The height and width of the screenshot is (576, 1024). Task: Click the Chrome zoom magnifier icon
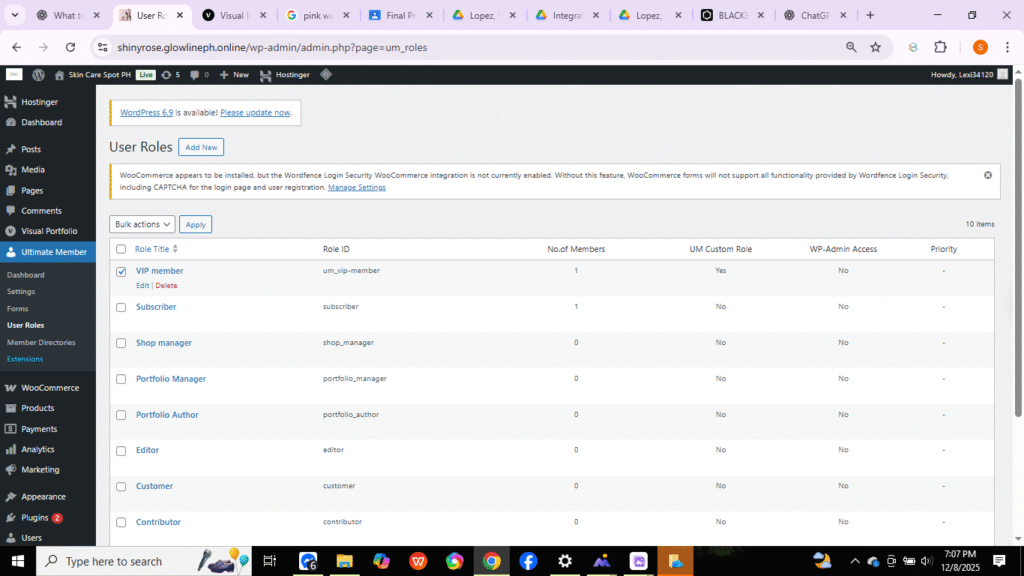click(x=851, y=47)
